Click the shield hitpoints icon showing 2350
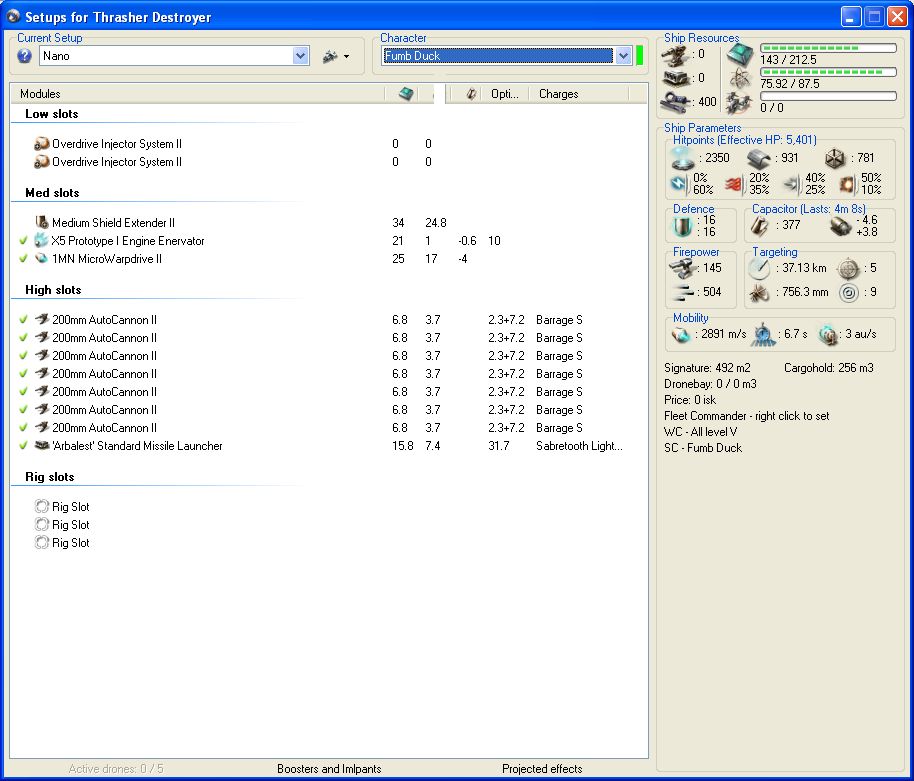This screenshot has width=914, height=781. click(683, 157)
